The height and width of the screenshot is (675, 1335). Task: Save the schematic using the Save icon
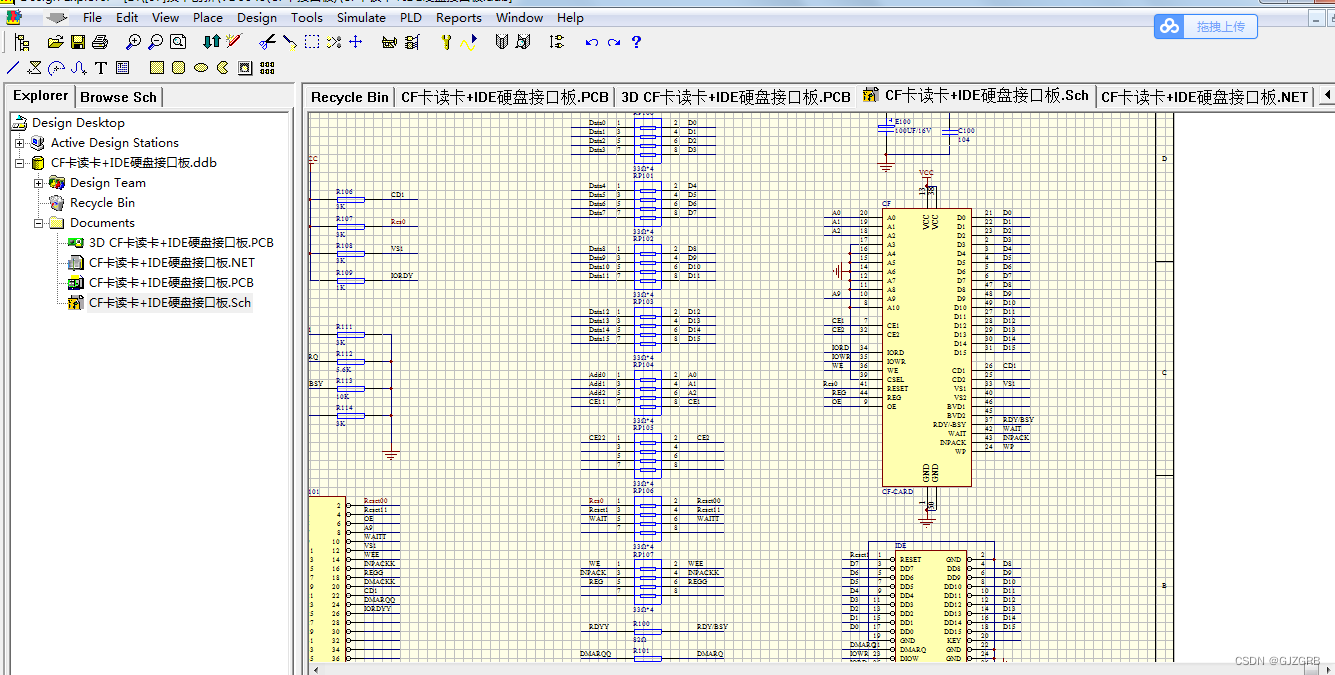click(77, 41)
